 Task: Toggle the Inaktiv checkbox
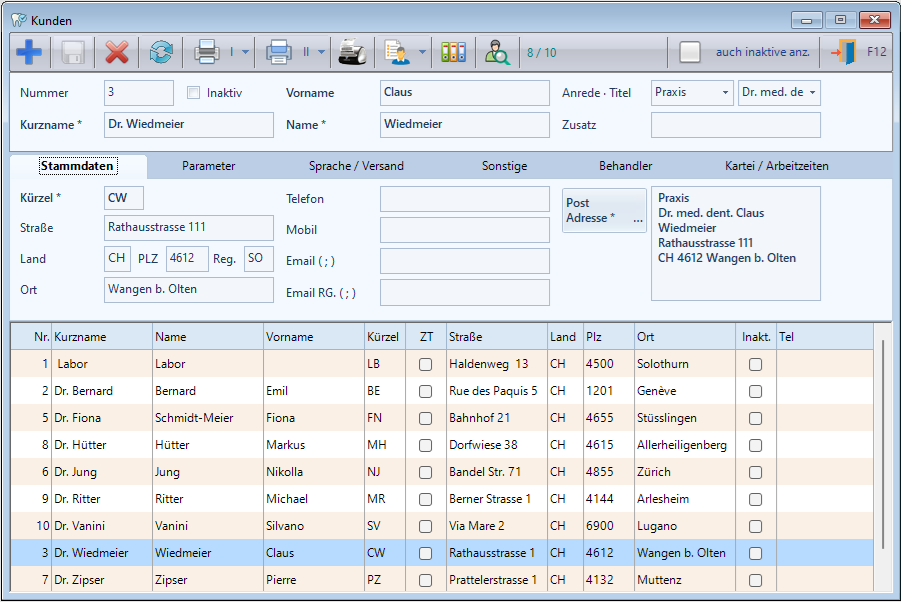194,93
